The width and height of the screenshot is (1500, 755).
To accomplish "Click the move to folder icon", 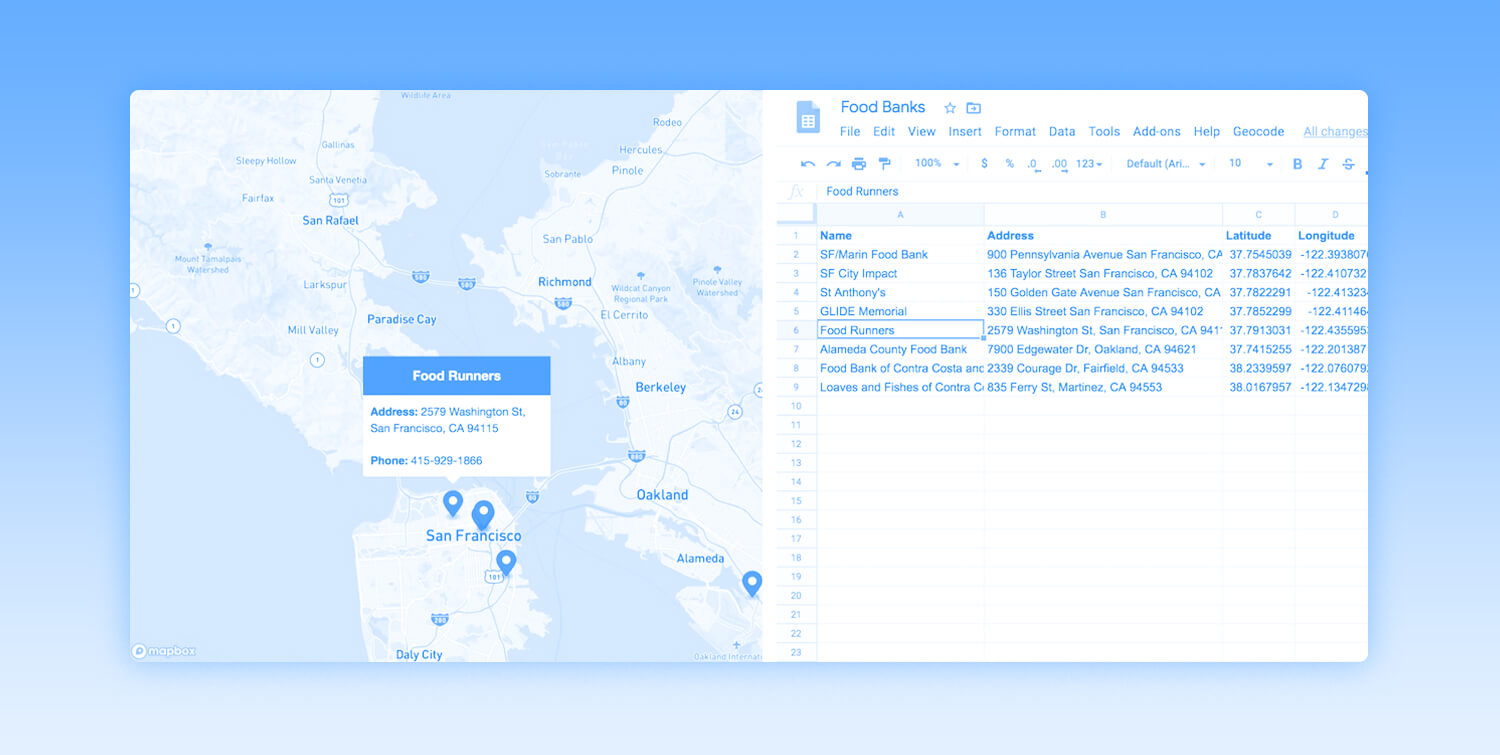I will point(972,107).
